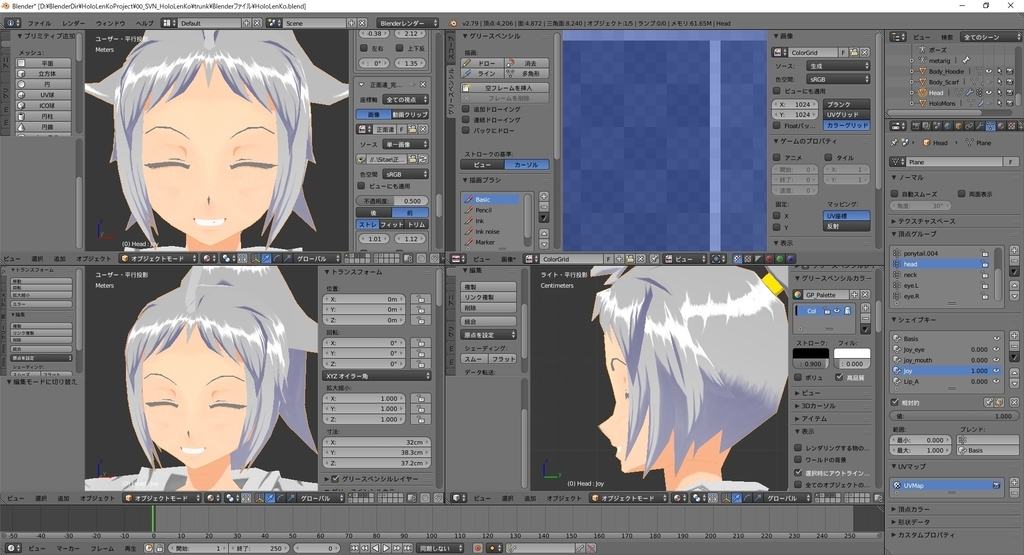Viewport: 1024px width, 555px height.
Task: Enable Additive Drawing (追加ドローイング) checkbox
Action: [x=466, y=109]
